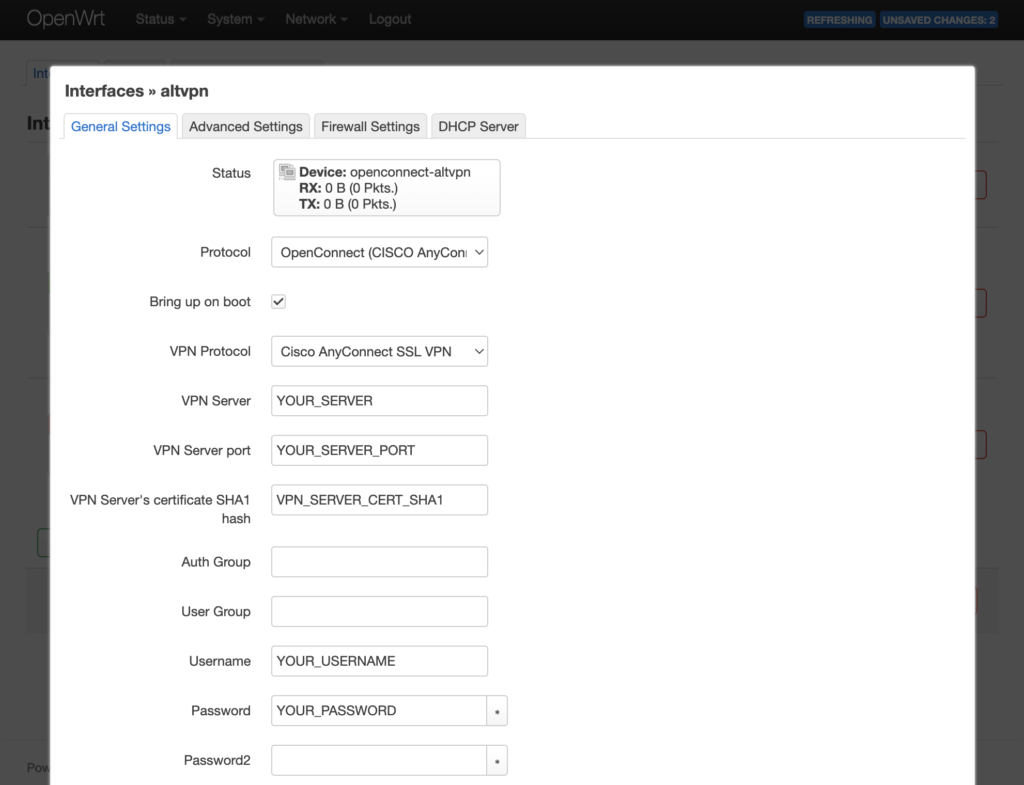Viewport: 1024px width, 785px height.
Task: Click the device icon in Status box
Action: pos(287,172)
